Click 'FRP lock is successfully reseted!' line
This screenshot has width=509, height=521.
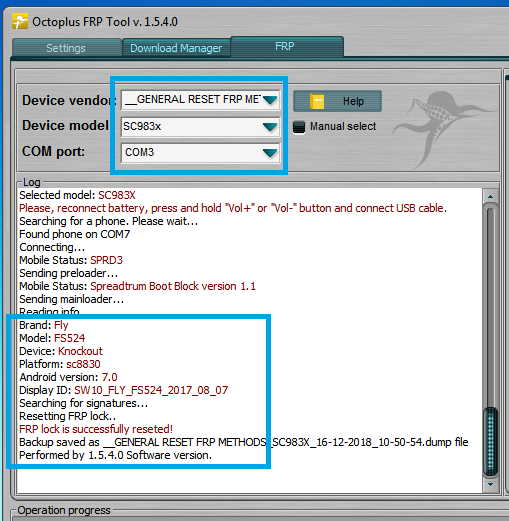96,429
